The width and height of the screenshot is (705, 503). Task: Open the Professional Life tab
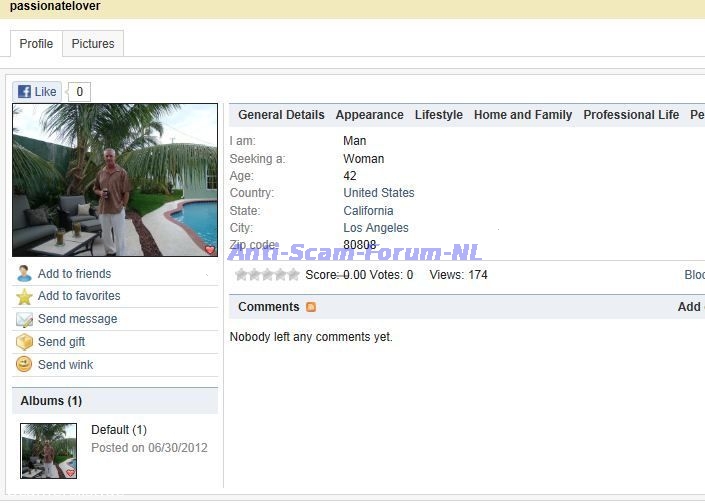631,115
